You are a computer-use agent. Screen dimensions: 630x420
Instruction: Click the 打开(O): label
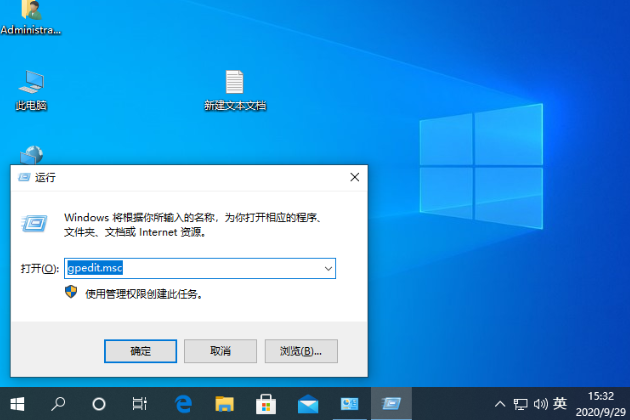[x=40, y=268]
